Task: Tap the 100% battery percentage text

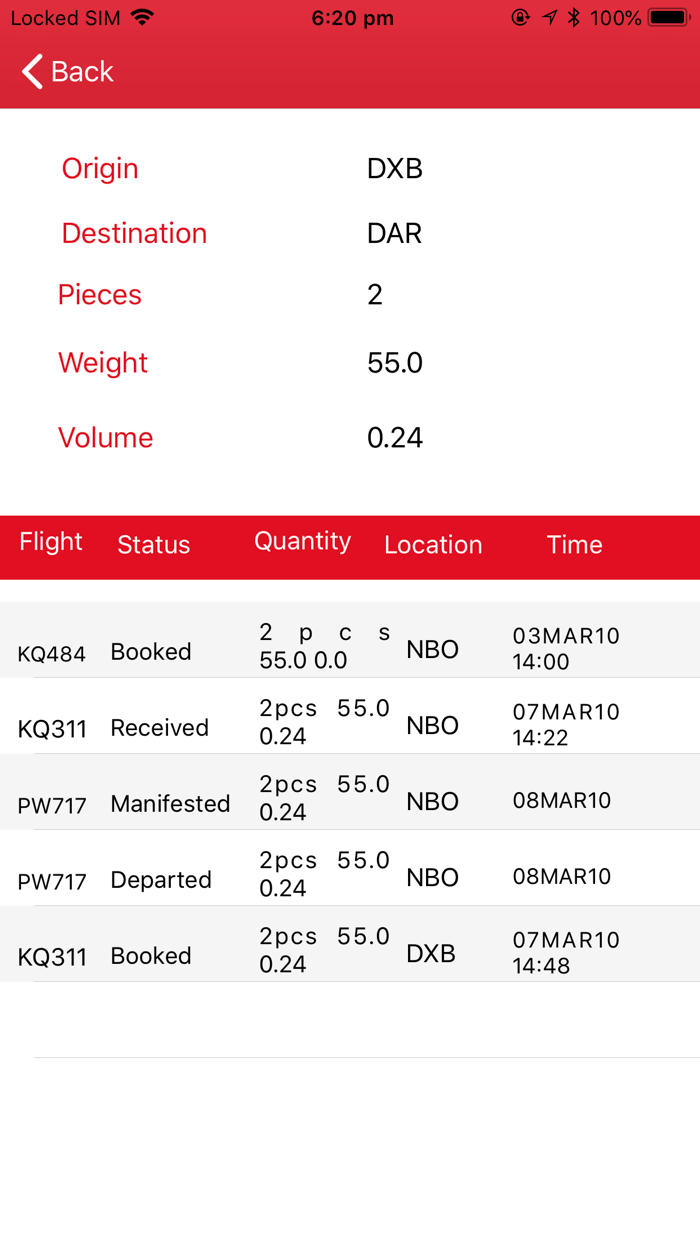Action: [x=618, y=17]
